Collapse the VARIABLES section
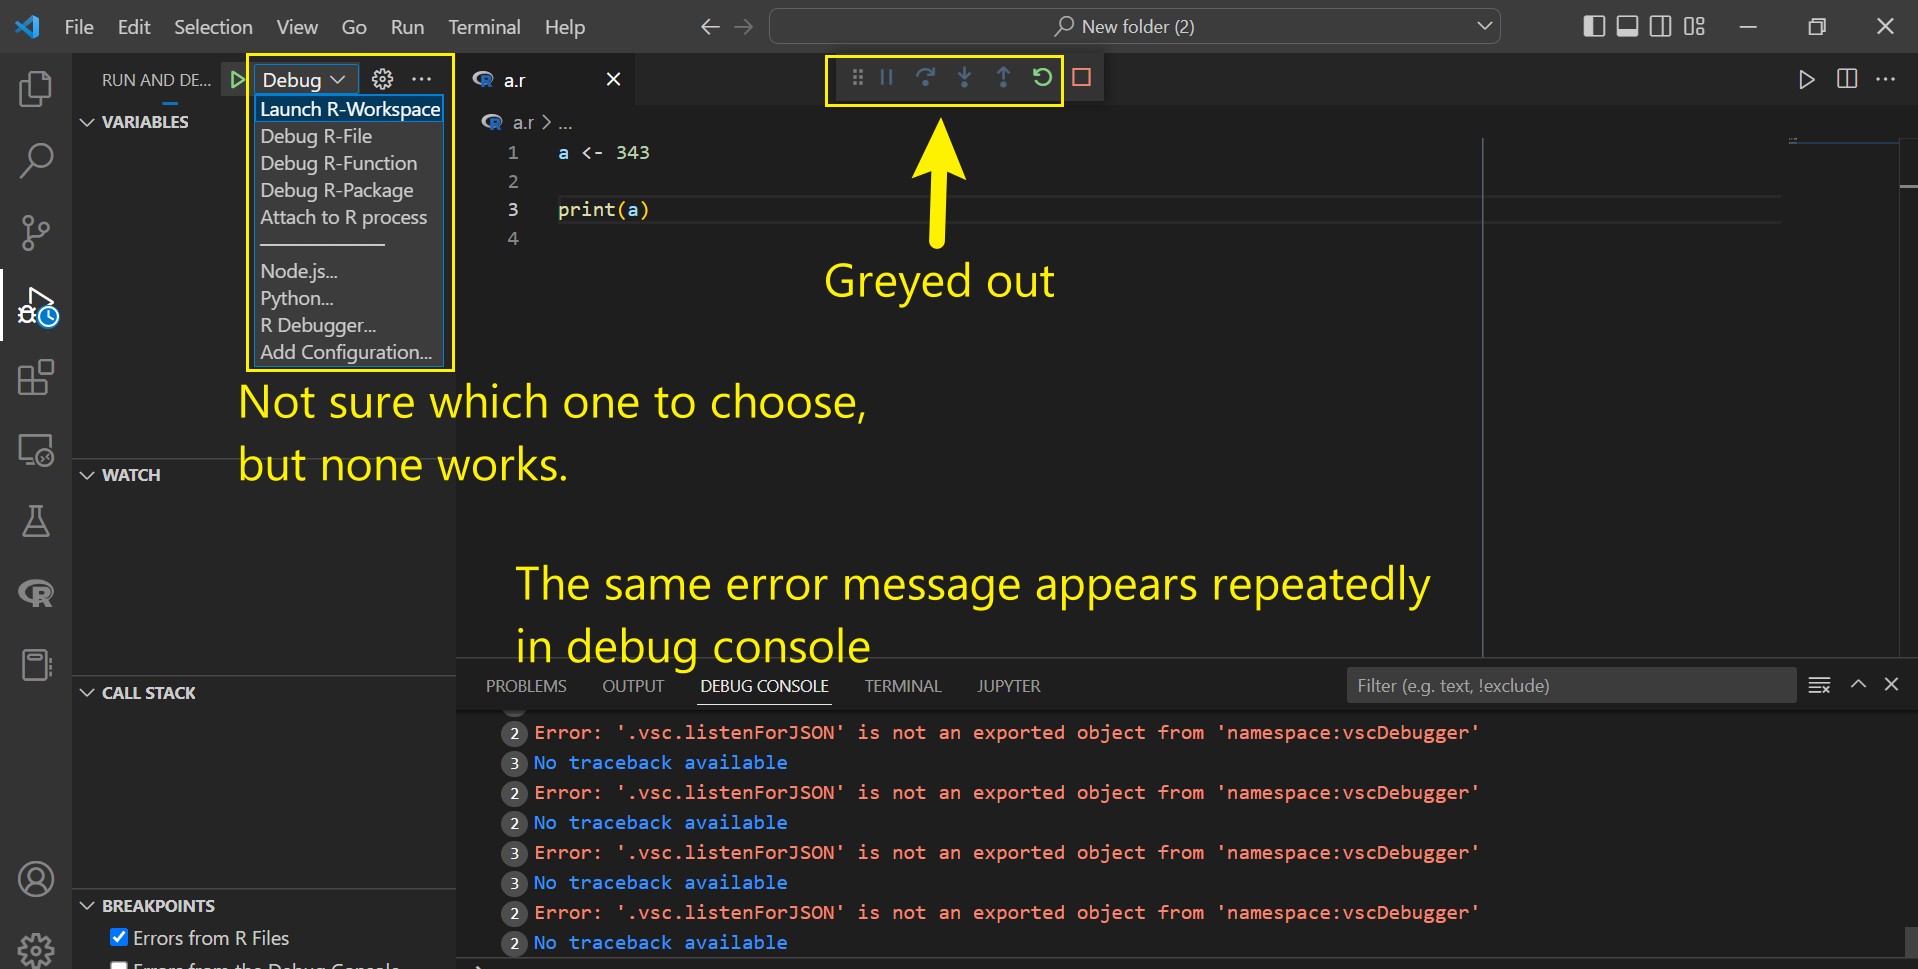The width and height of the screenshot is (1918, 969). point(87,122)
